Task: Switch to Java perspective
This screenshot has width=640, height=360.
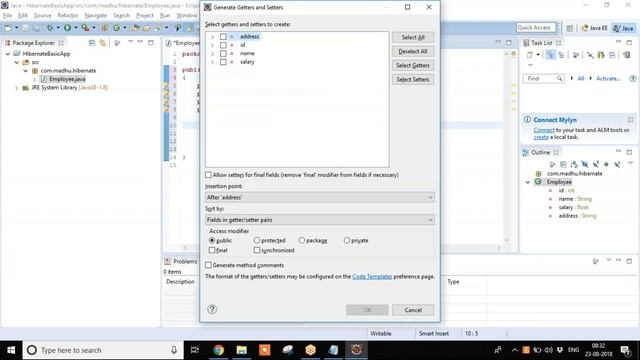Action: [x=623, y=28]
